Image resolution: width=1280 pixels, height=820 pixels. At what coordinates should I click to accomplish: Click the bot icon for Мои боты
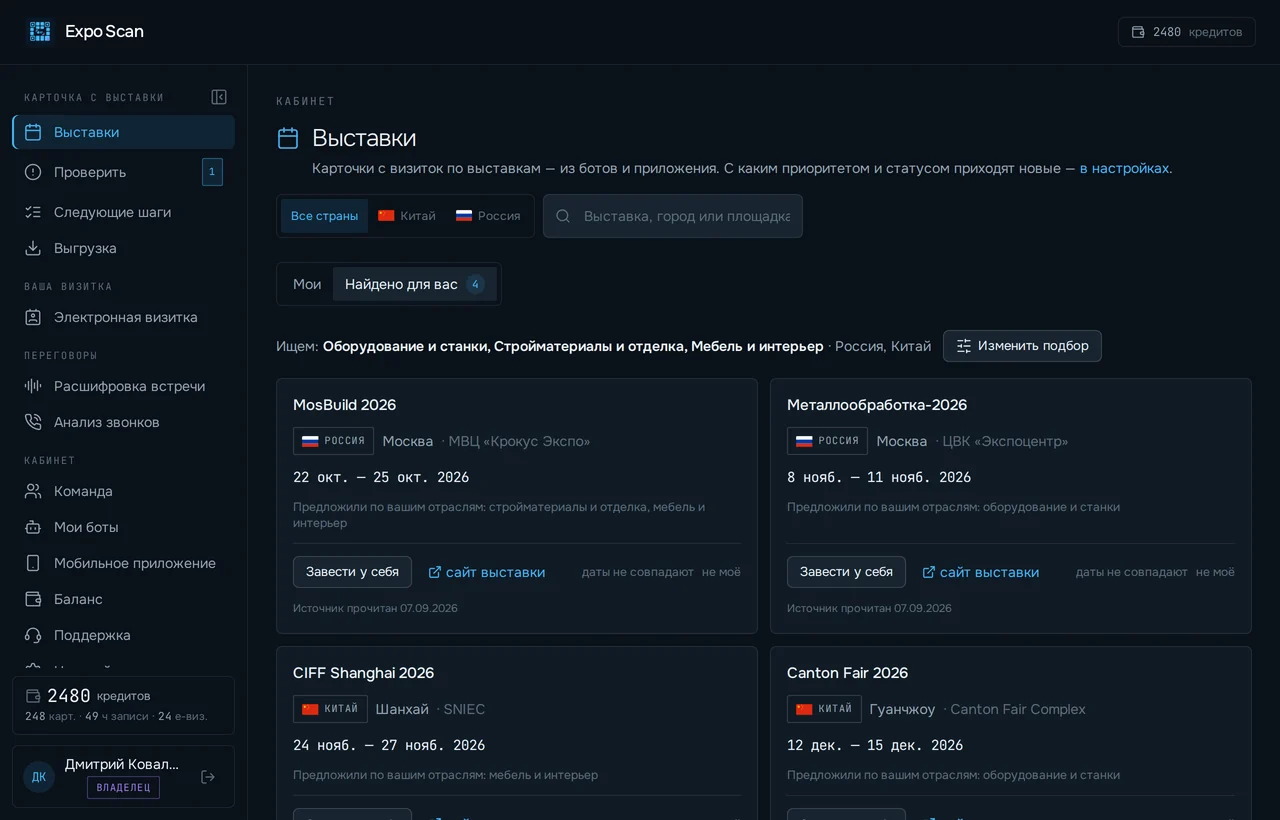tap(33, 527)
